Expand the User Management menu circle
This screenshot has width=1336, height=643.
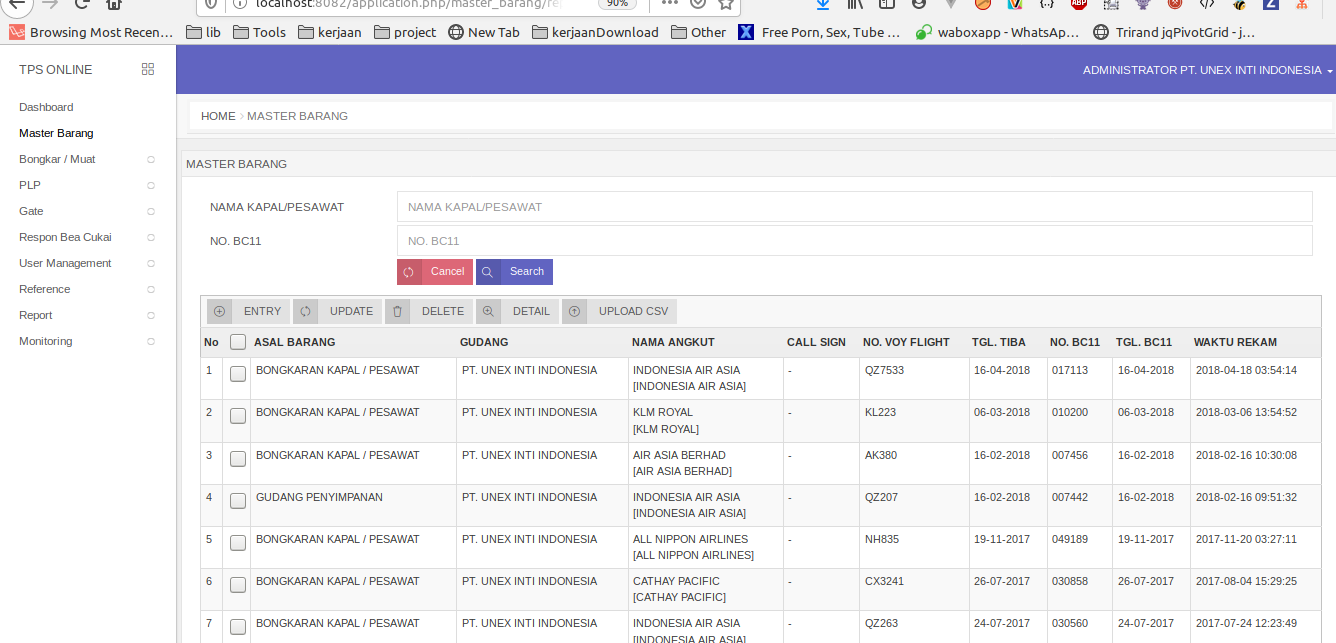coord(151,263)
